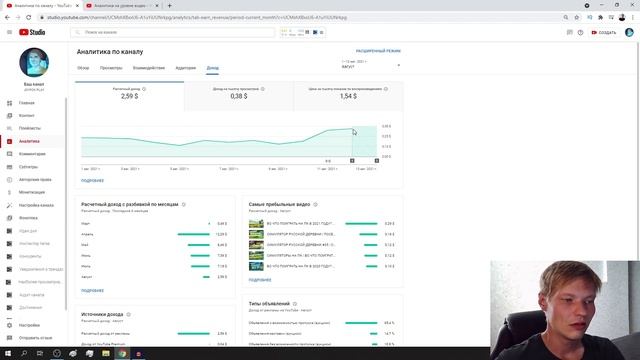Switch to the Просмотры tab
This screenshot has width=640, height=360.
point(111,68)
